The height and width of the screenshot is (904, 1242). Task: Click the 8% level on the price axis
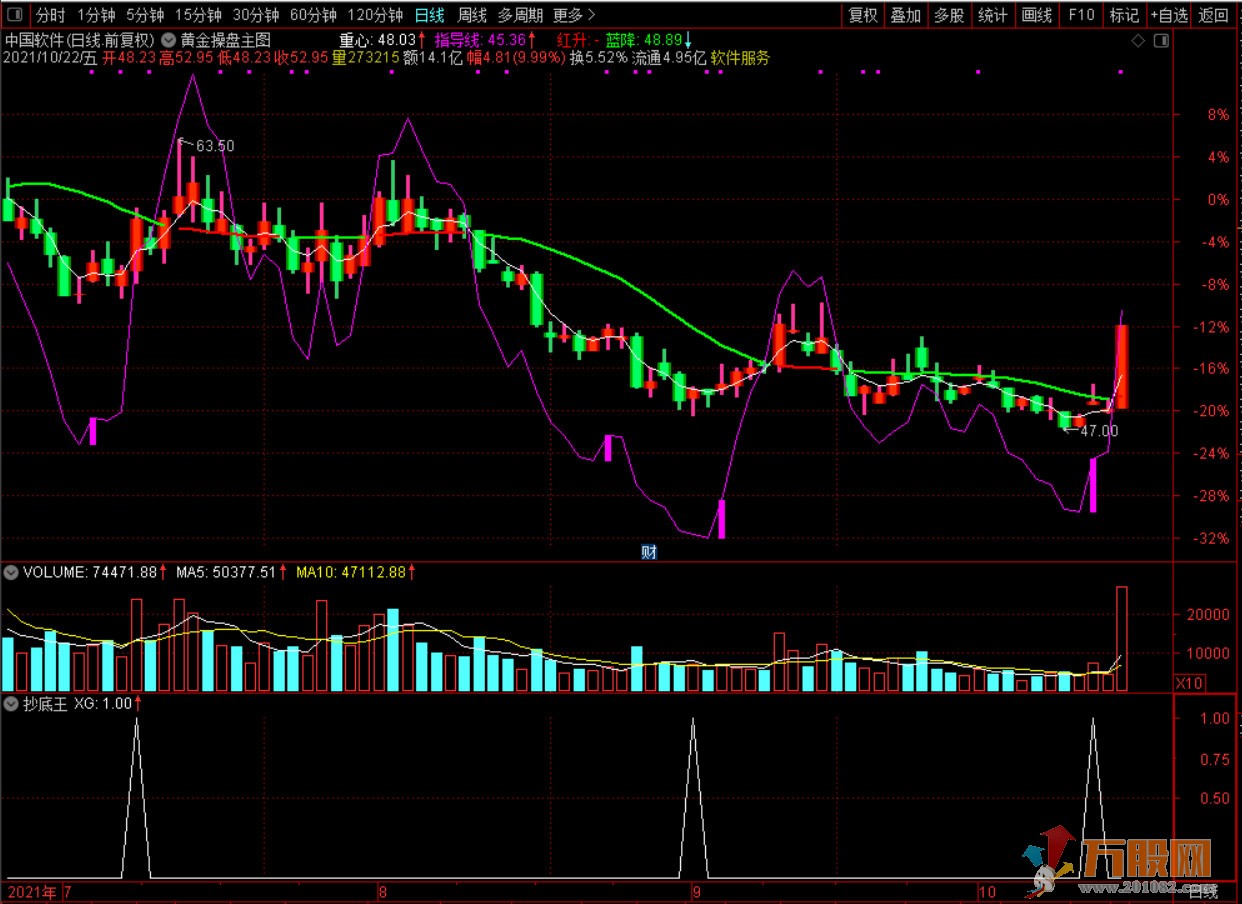click(1218, 115)
